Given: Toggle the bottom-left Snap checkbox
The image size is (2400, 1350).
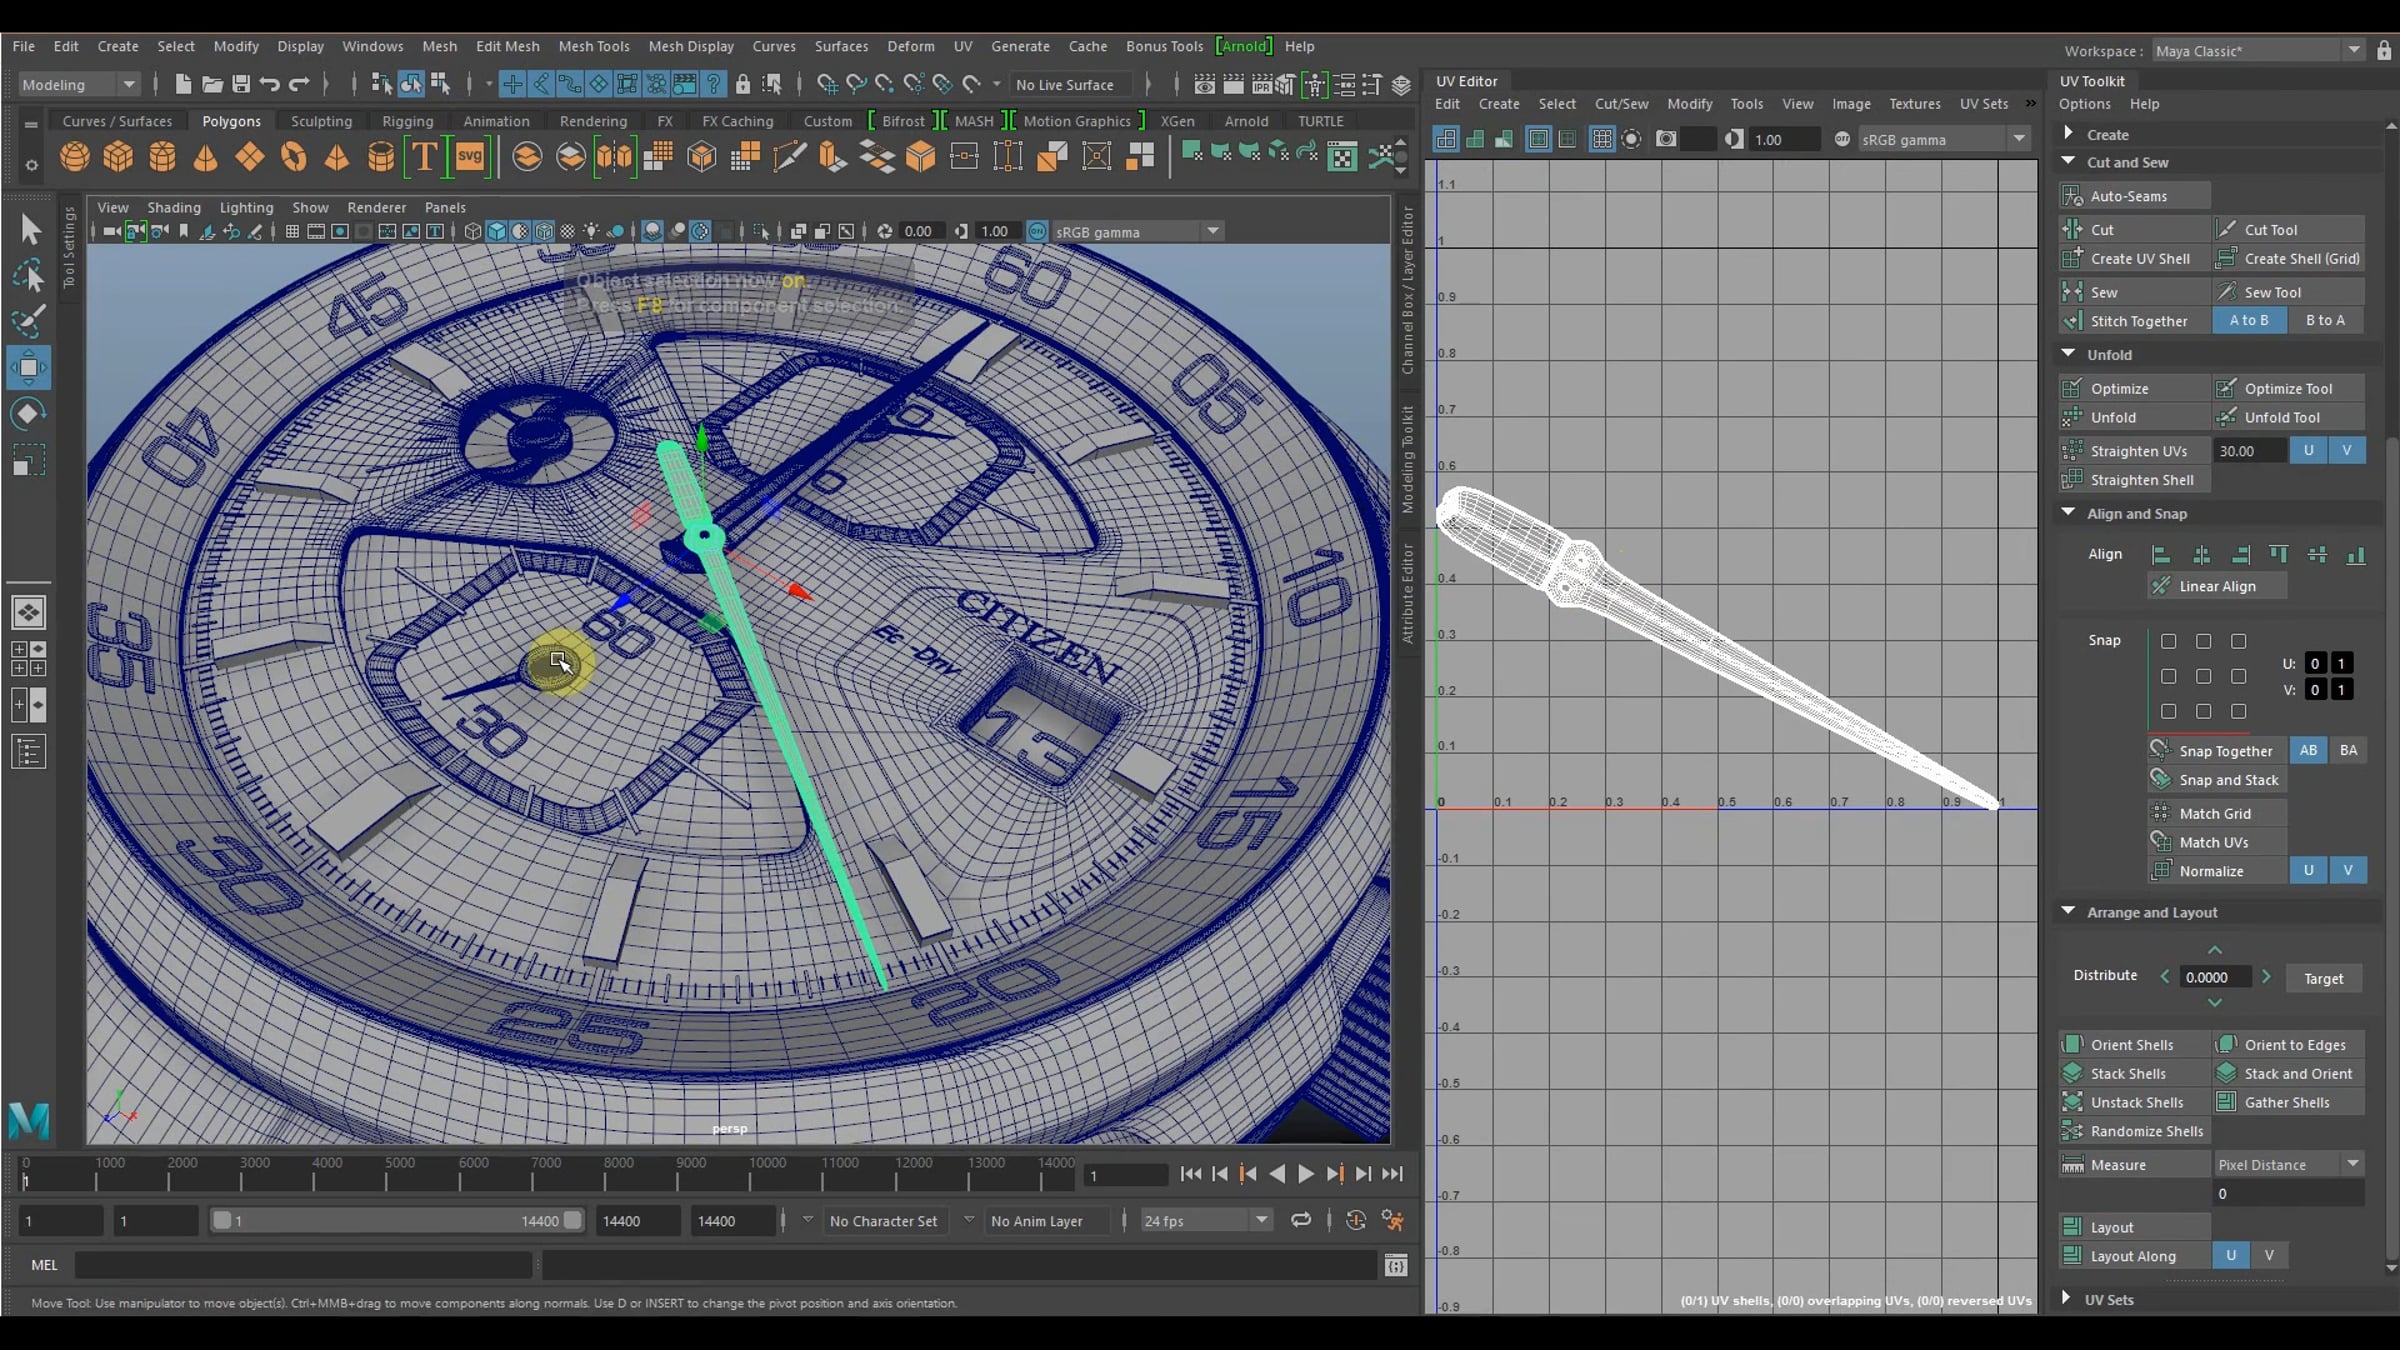Looking at the screenshot, I should pos(2168,711).
